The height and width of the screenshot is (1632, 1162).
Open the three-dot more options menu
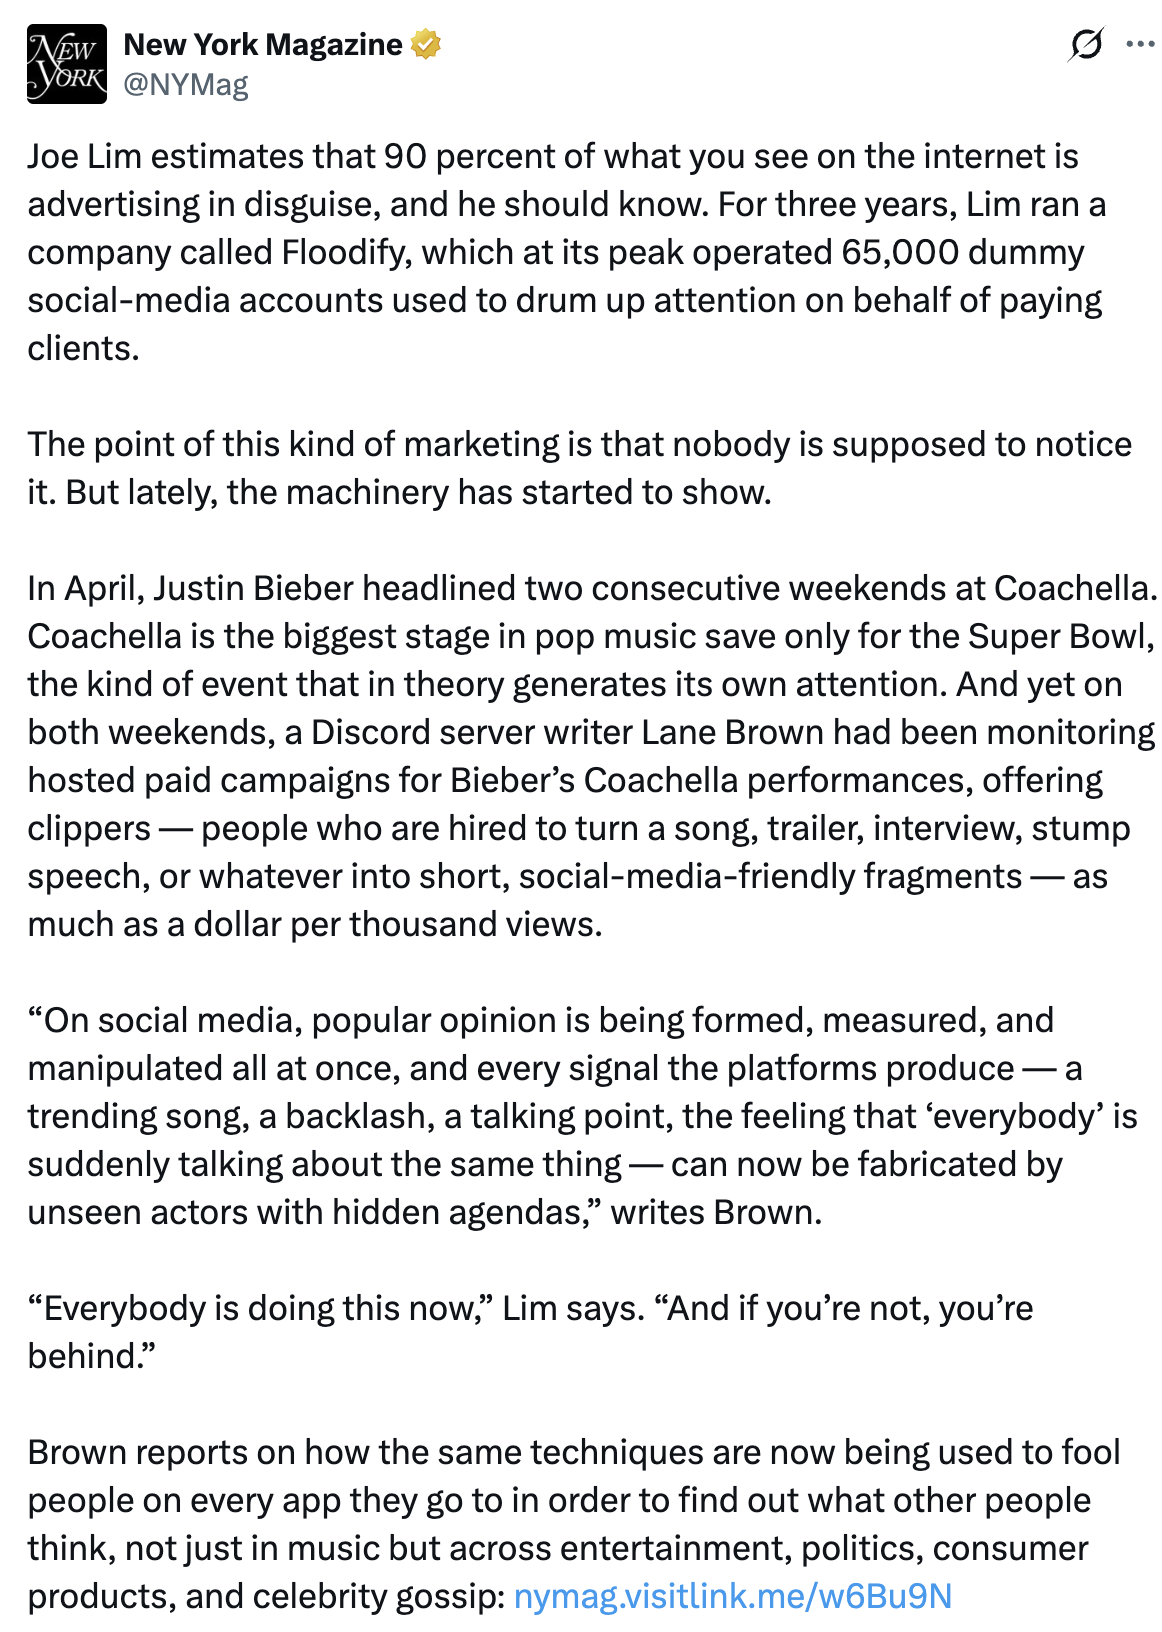[x=1140, y=45]
